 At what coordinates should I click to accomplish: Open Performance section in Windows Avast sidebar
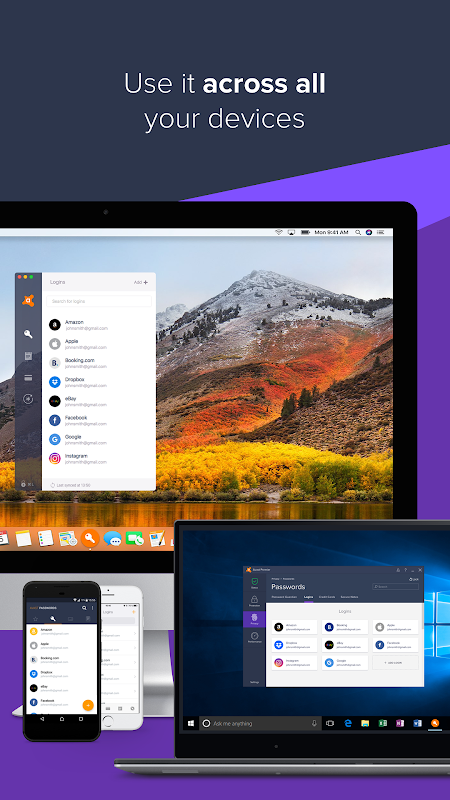(254, 637)
